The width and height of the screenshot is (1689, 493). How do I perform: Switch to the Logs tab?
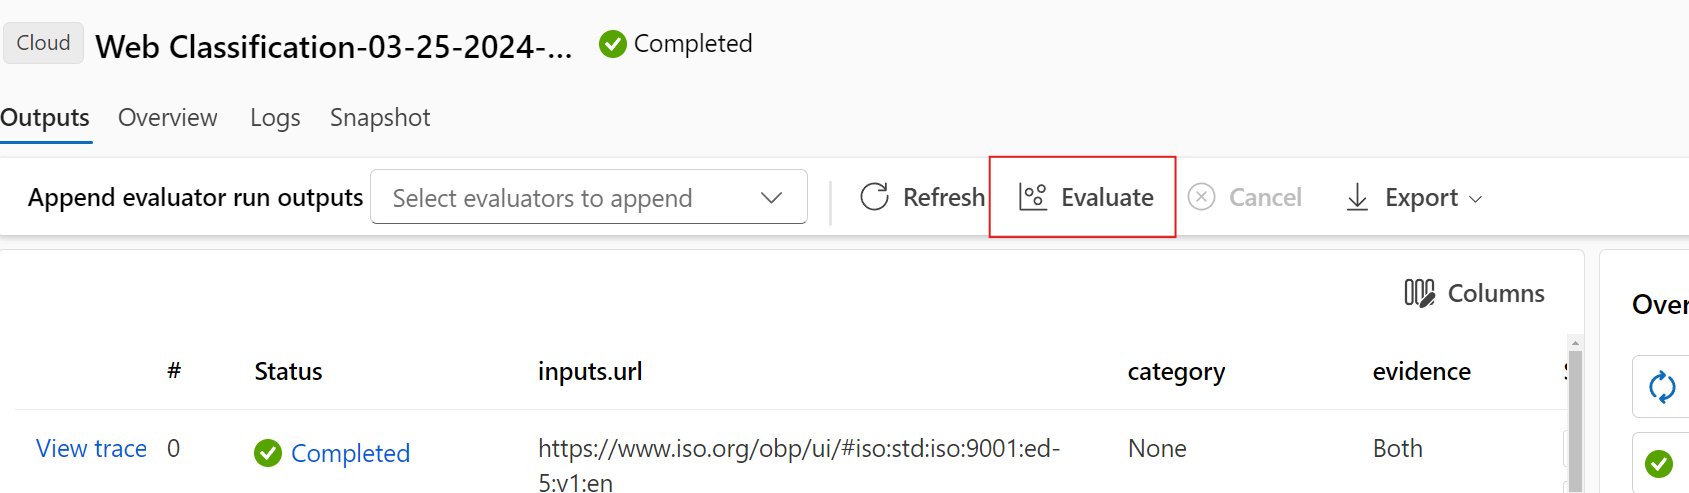click(x=275, y=118)
